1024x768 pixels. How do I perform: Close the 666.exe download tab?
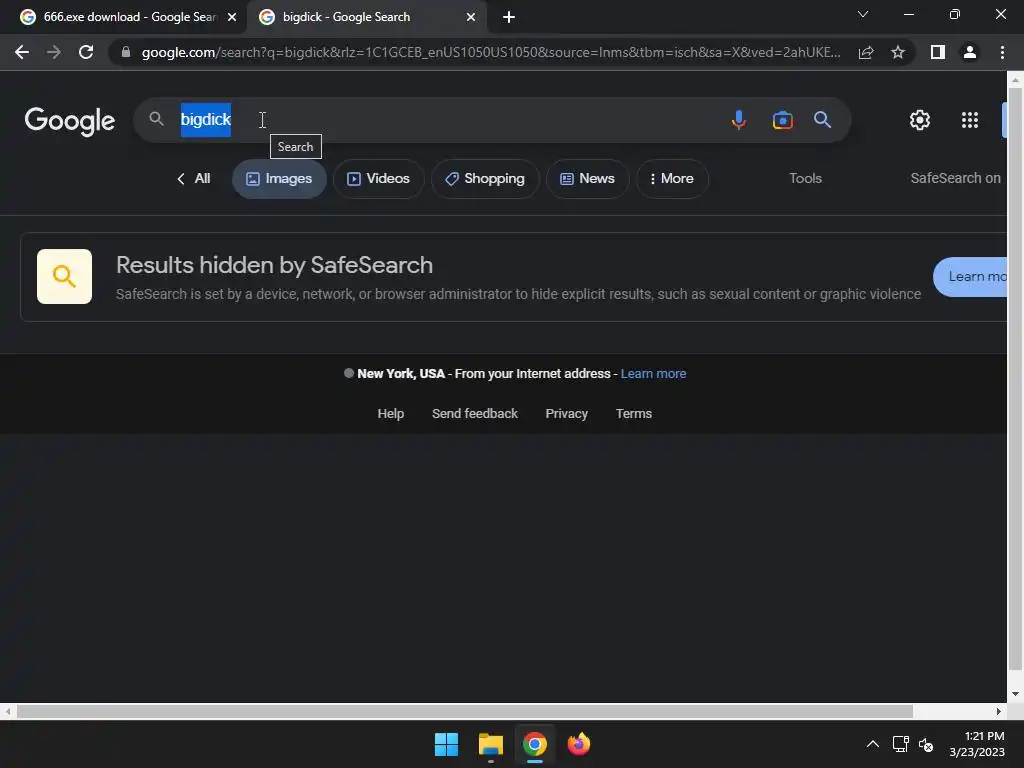[x=232, y=18]
